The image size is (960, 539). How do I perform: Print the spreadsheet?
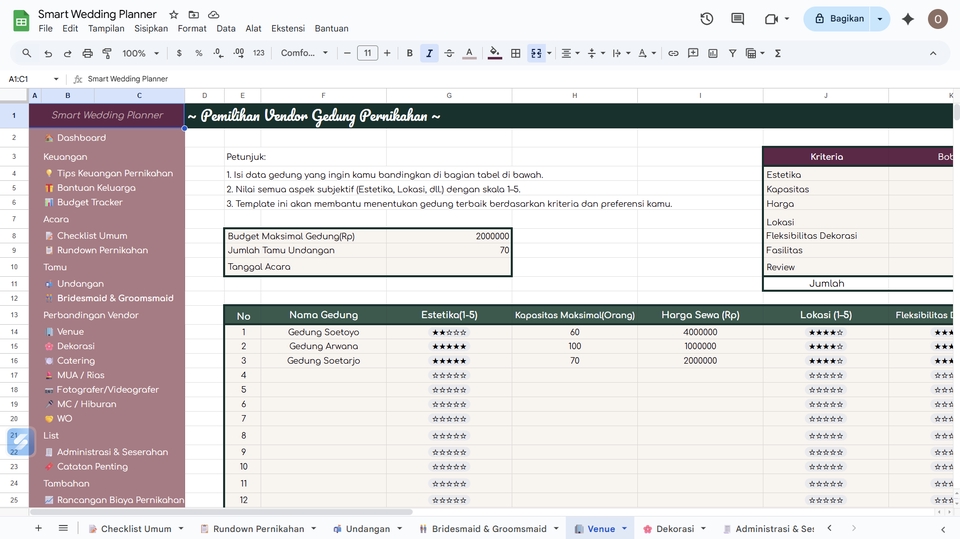click(88, 53)
